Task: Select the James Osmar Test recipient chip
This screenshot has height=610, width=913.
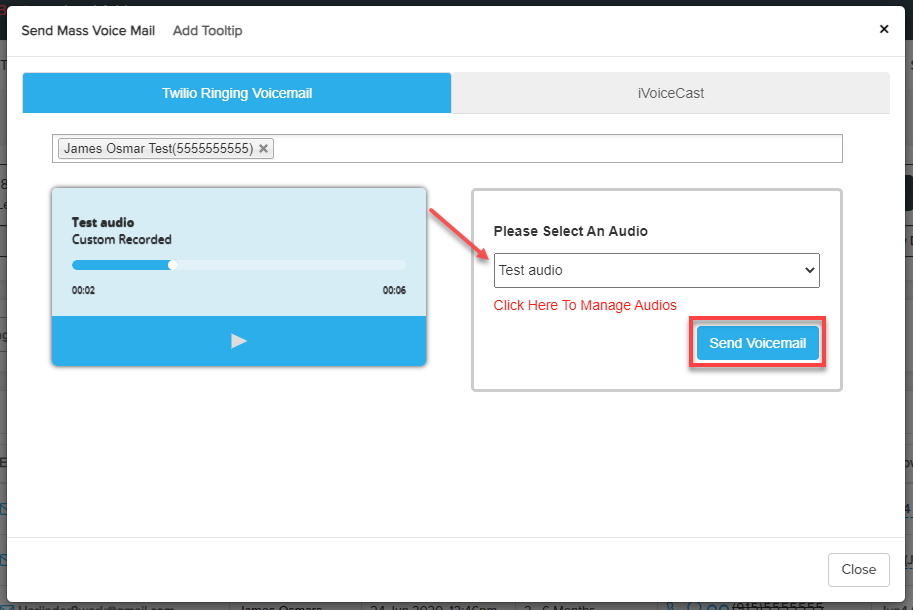Action: pos(157,149)
